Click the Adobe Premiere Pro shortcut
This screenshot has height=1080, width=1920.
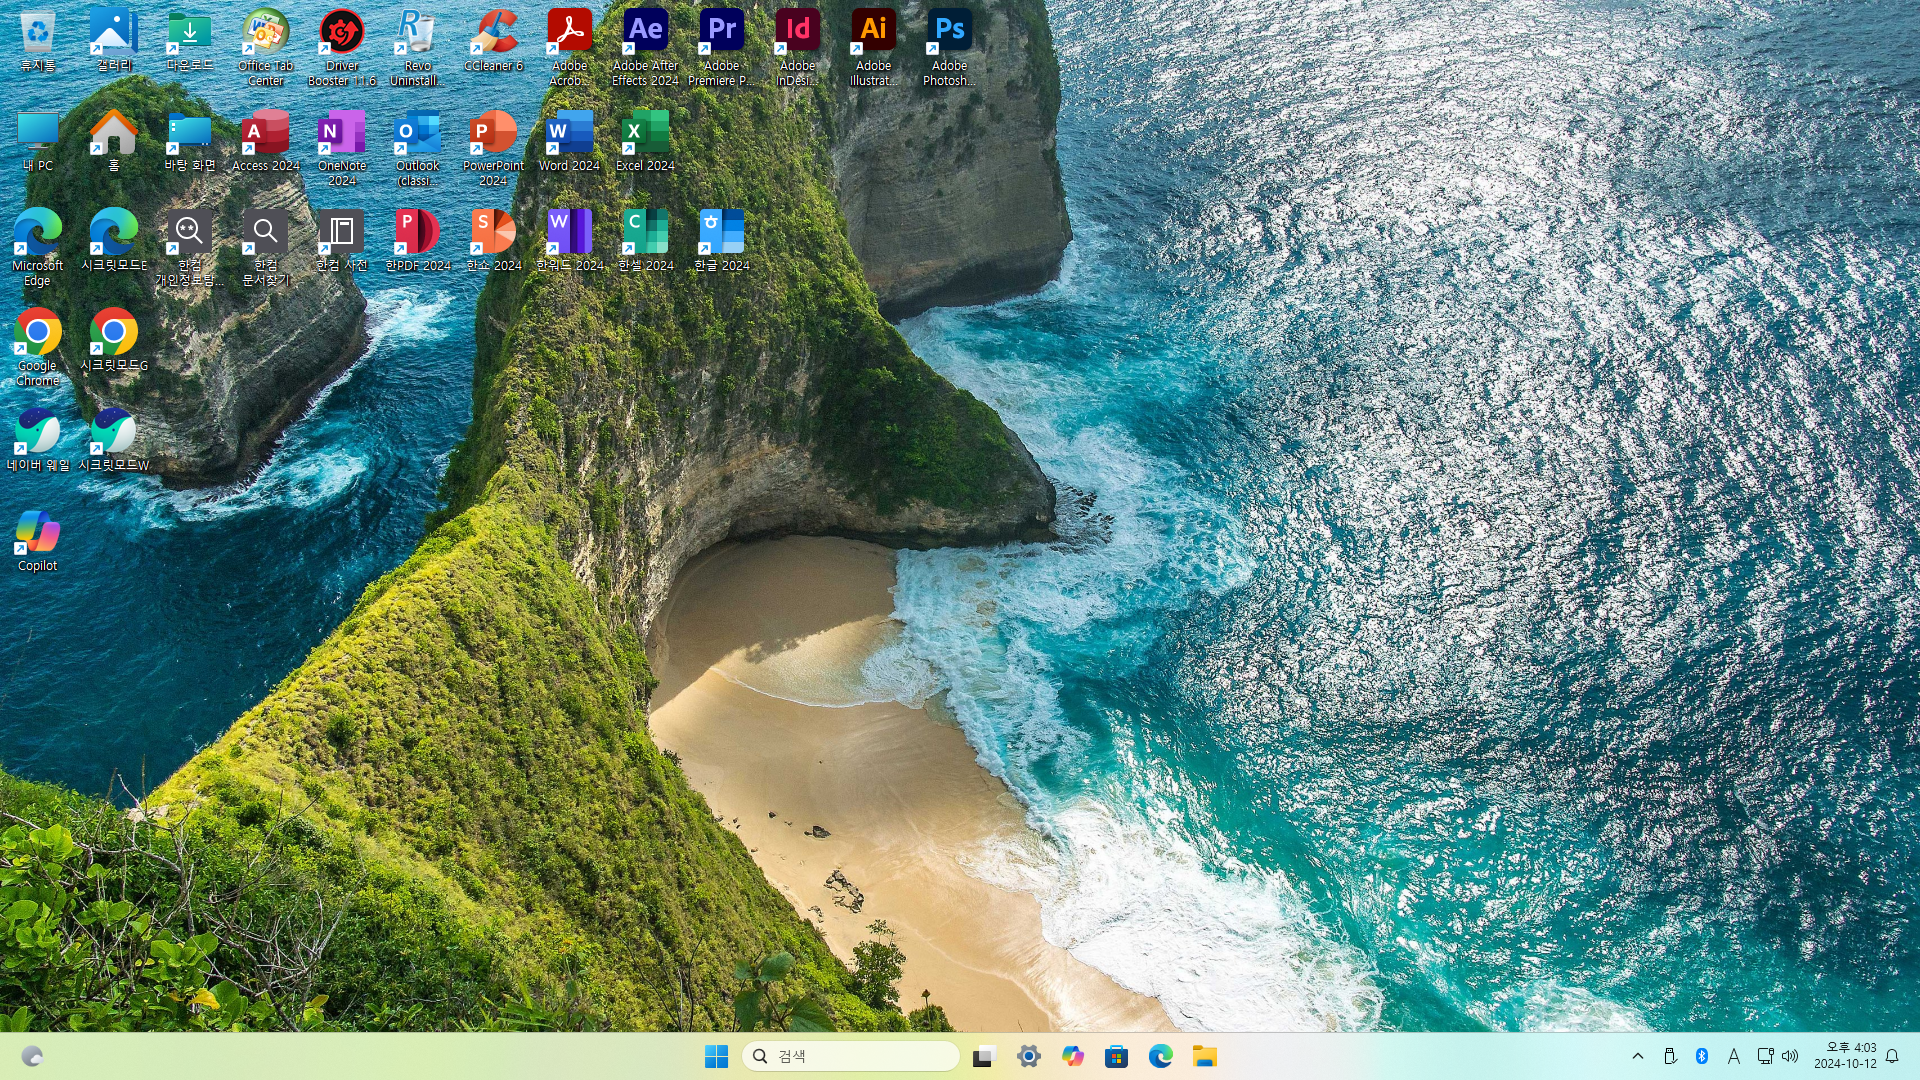coord(721,31)
